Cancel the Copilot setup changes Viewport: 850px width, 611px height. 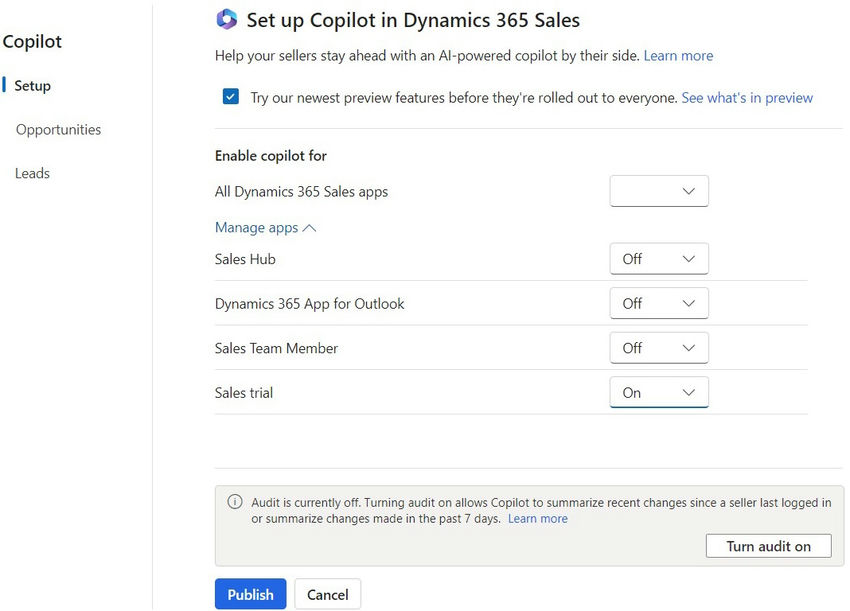(x=327, y=594)
